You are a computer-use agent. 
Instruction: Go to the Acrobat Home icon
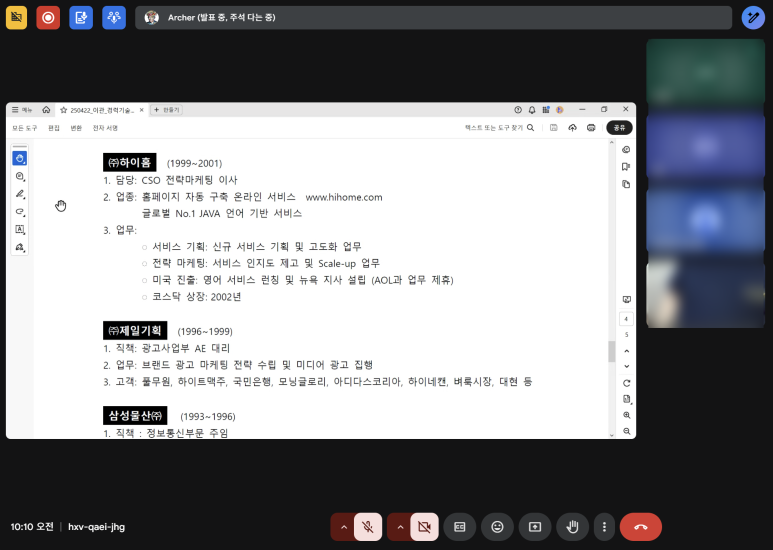coord(46,110)
